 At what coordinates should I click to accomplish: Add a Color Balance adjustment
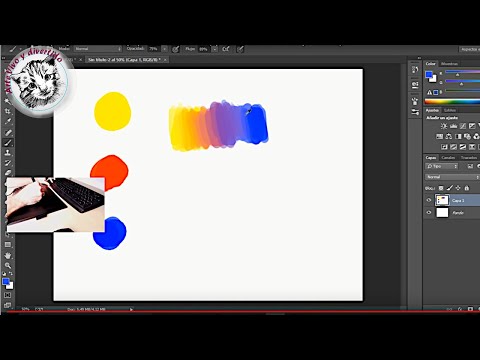coord(449,136)
